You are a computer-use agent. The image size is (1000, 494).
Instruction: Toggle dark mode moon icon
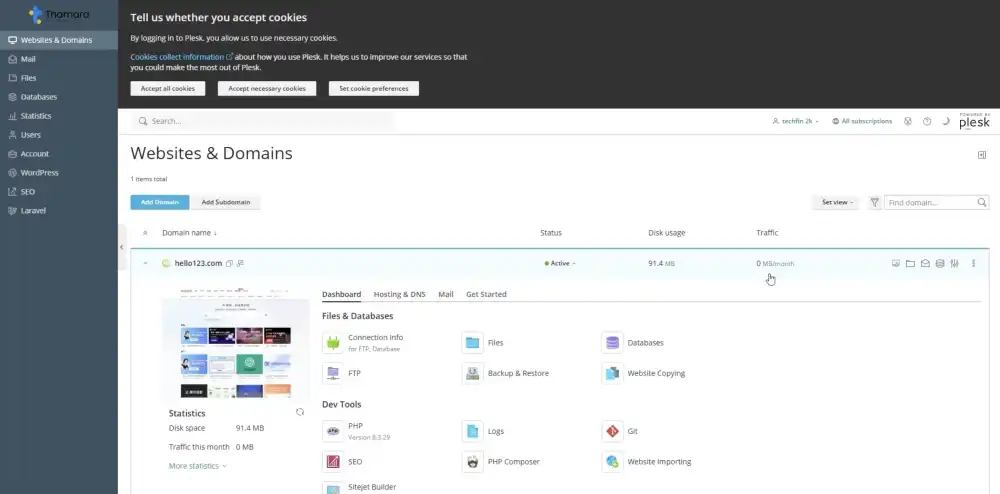[945, 121]
